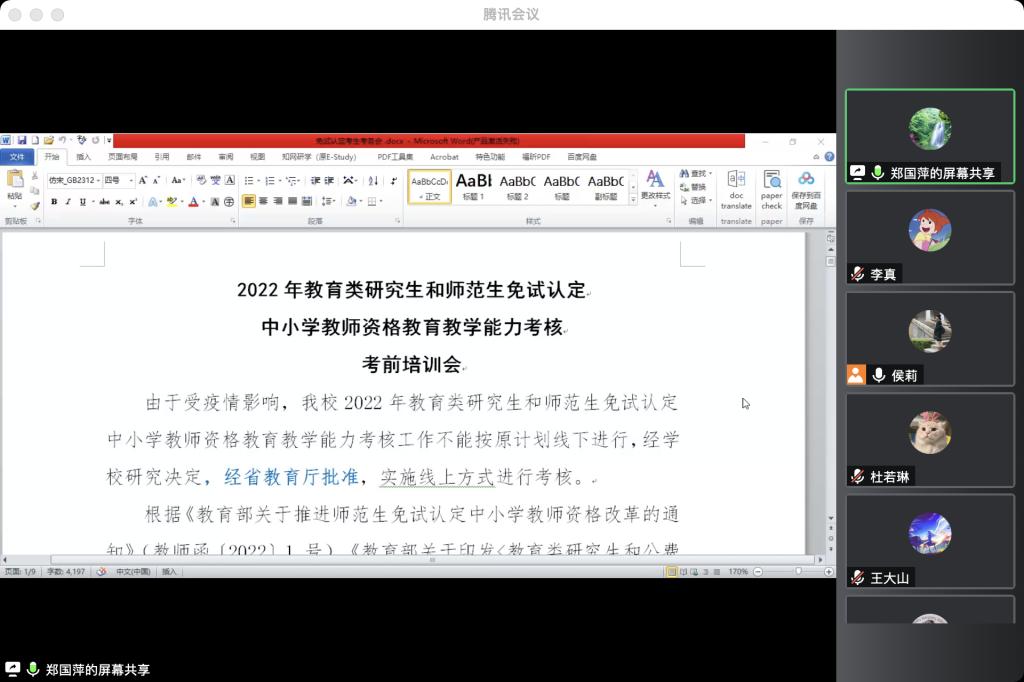This screenshot has width=1024, height=682.
Task: Toggle strikethrough formatting
Action: pos(104,202)
